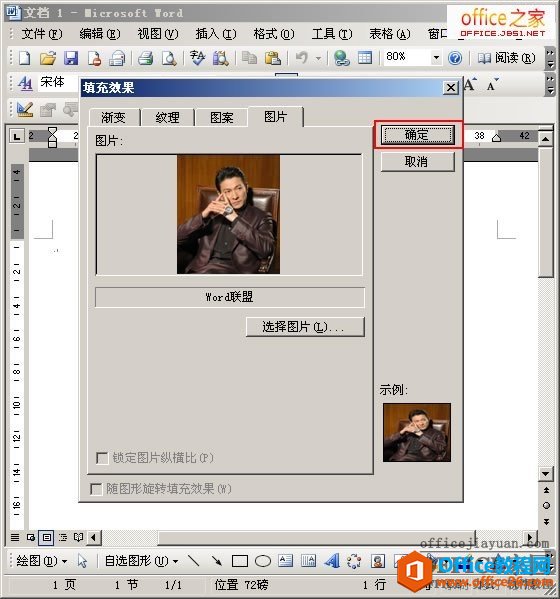This screenshot has width=560, height=599.
Task: Click the New blank document icon
Action: [24, 58]
